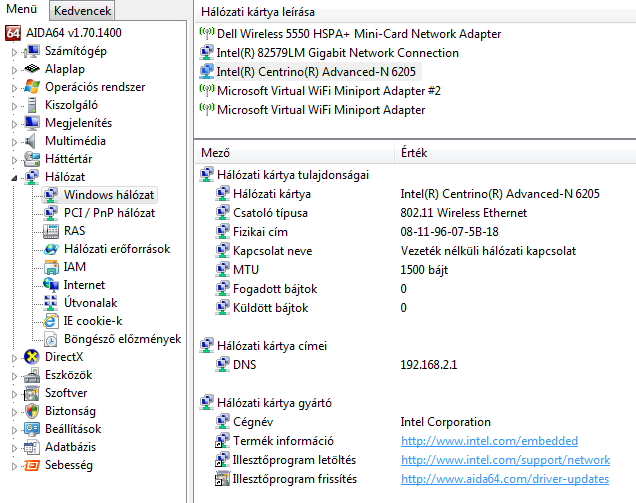Switch to the Menü tab

coord(21,9)
